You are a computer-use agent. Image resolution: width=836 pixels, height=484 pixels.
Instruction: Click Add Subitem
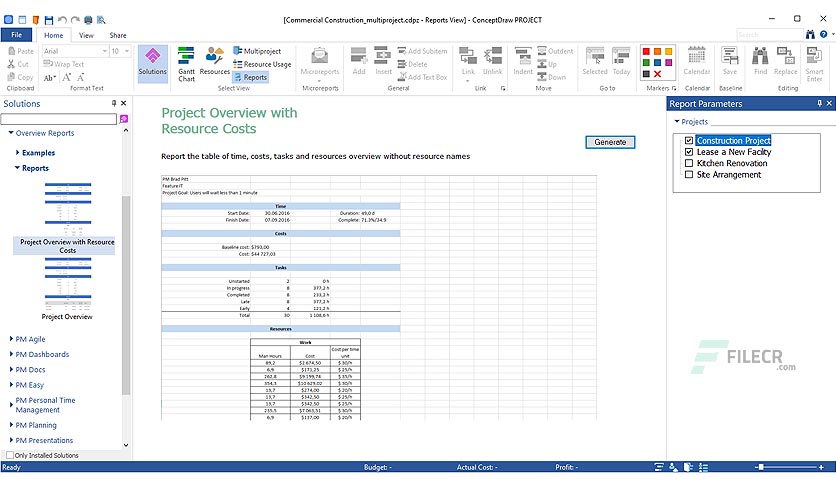tap(422, 51)
